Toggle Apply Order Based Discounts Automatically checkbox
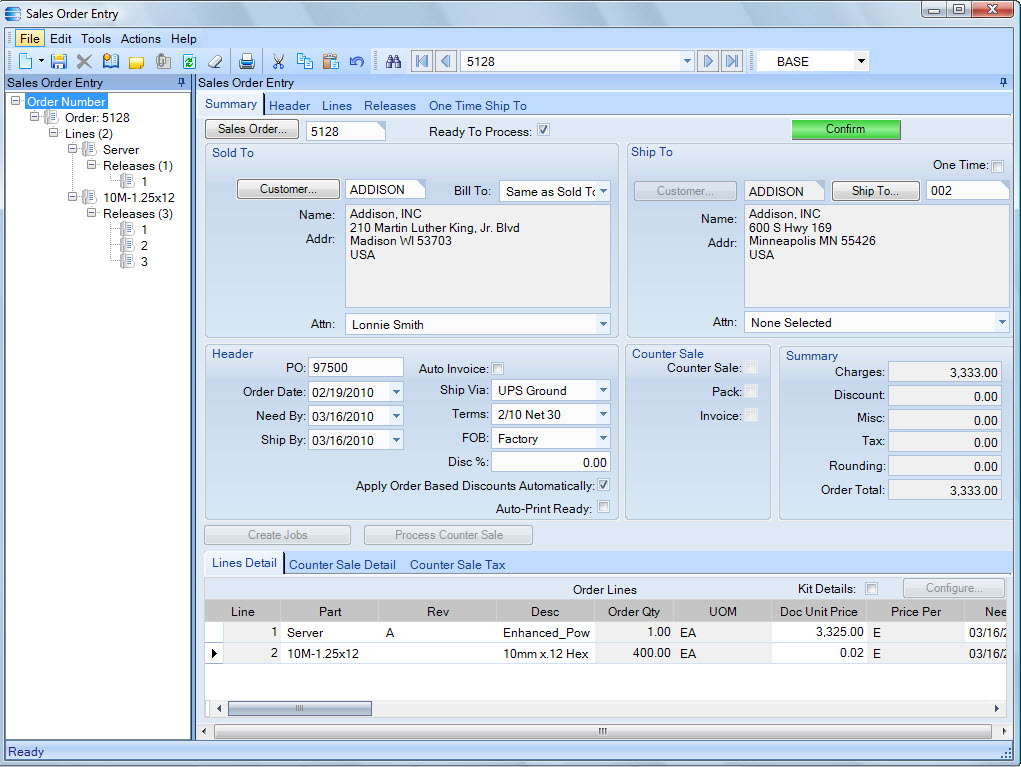Image resolution: width=1021 pixels, height=767 pixels. click(x=604, y=485)
